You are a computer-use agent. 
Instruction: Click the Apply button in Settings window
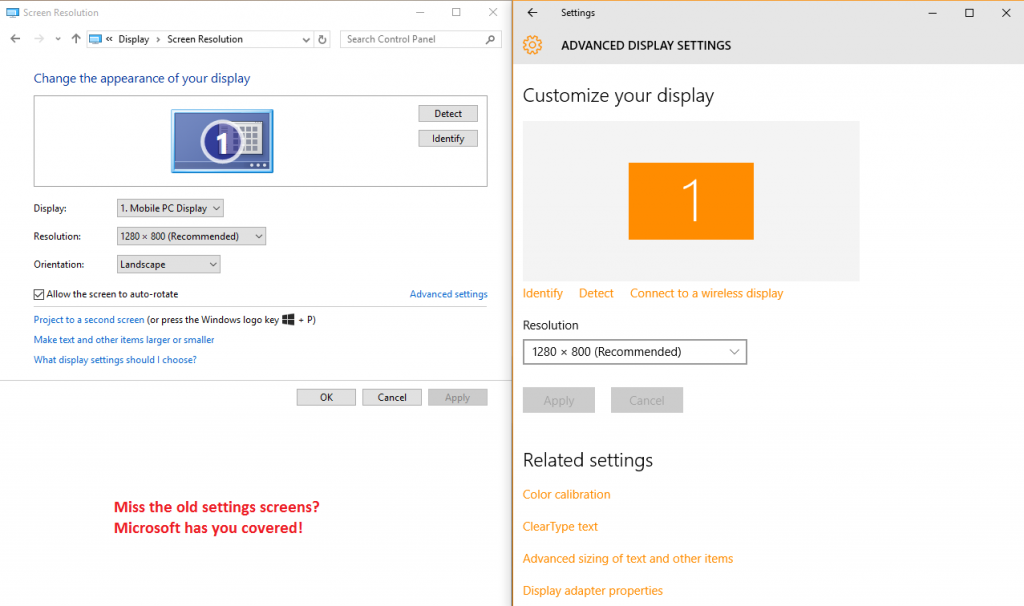coord(559,400)
